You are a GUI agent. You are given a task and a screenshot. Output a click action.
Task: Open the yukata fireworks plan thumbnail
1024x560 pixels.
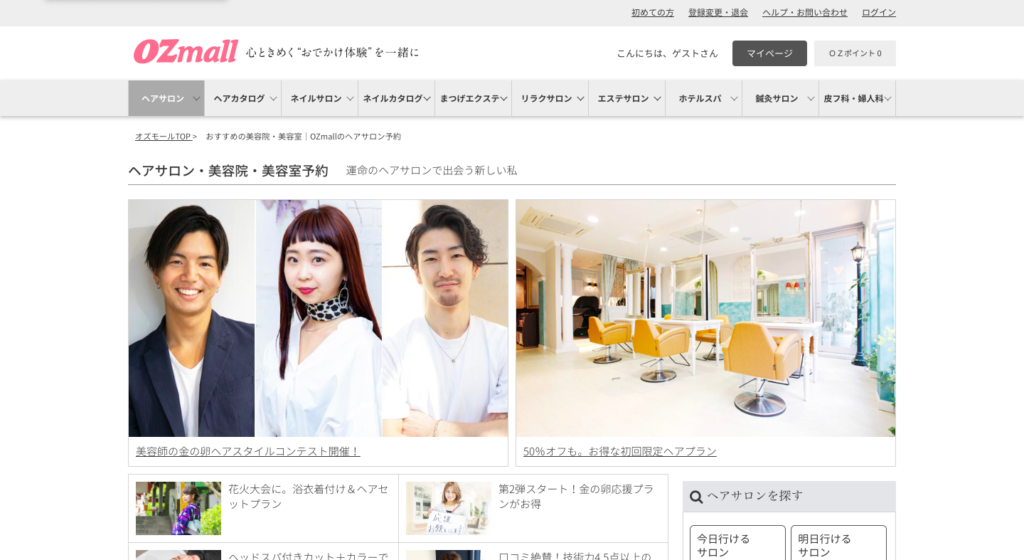[x=178, y=508]
